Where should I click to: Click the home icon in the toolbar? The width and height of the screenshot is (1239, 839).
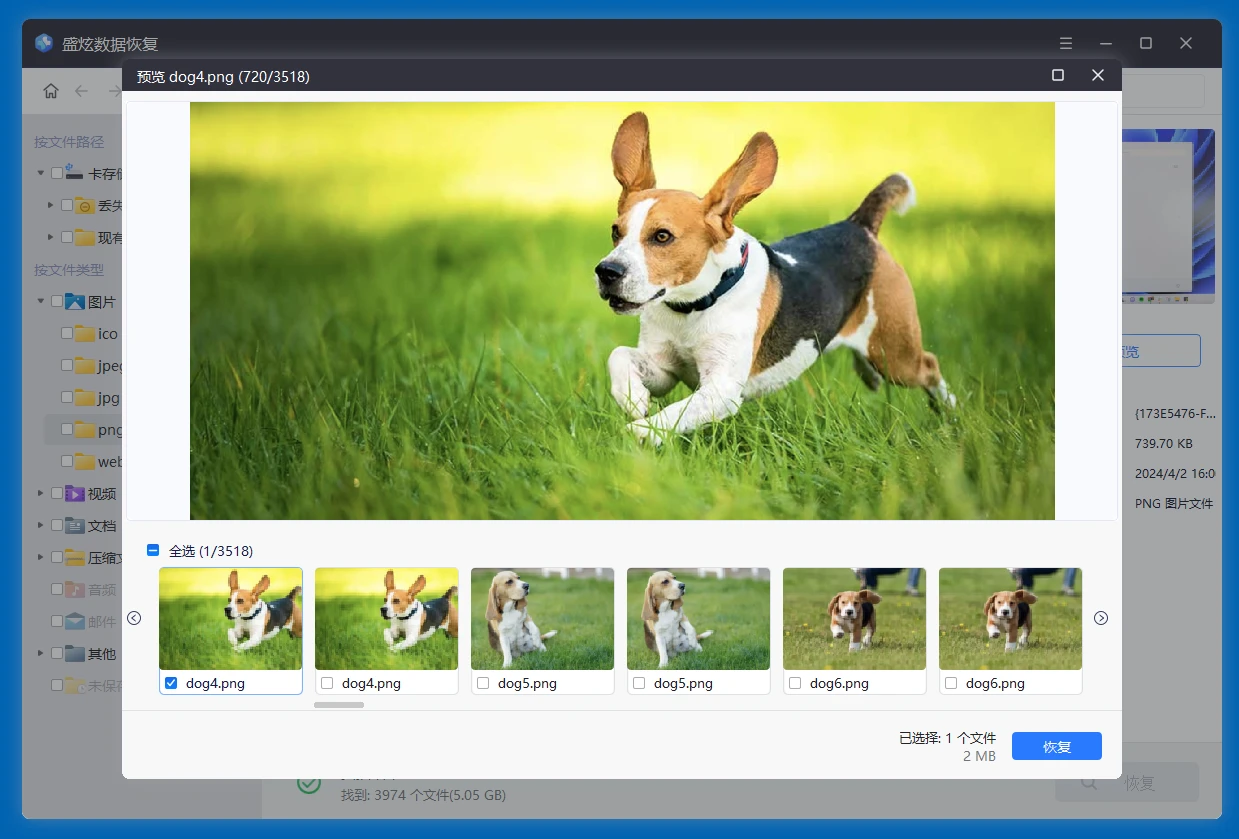(51, 91)
